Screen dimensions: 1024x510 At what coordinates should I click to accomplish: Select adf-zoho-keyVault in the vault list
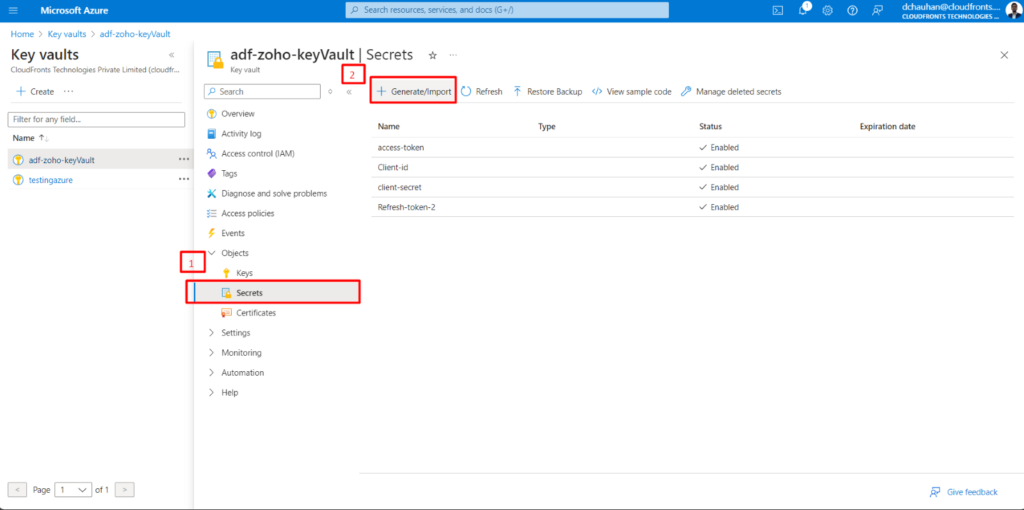point(62,159)
